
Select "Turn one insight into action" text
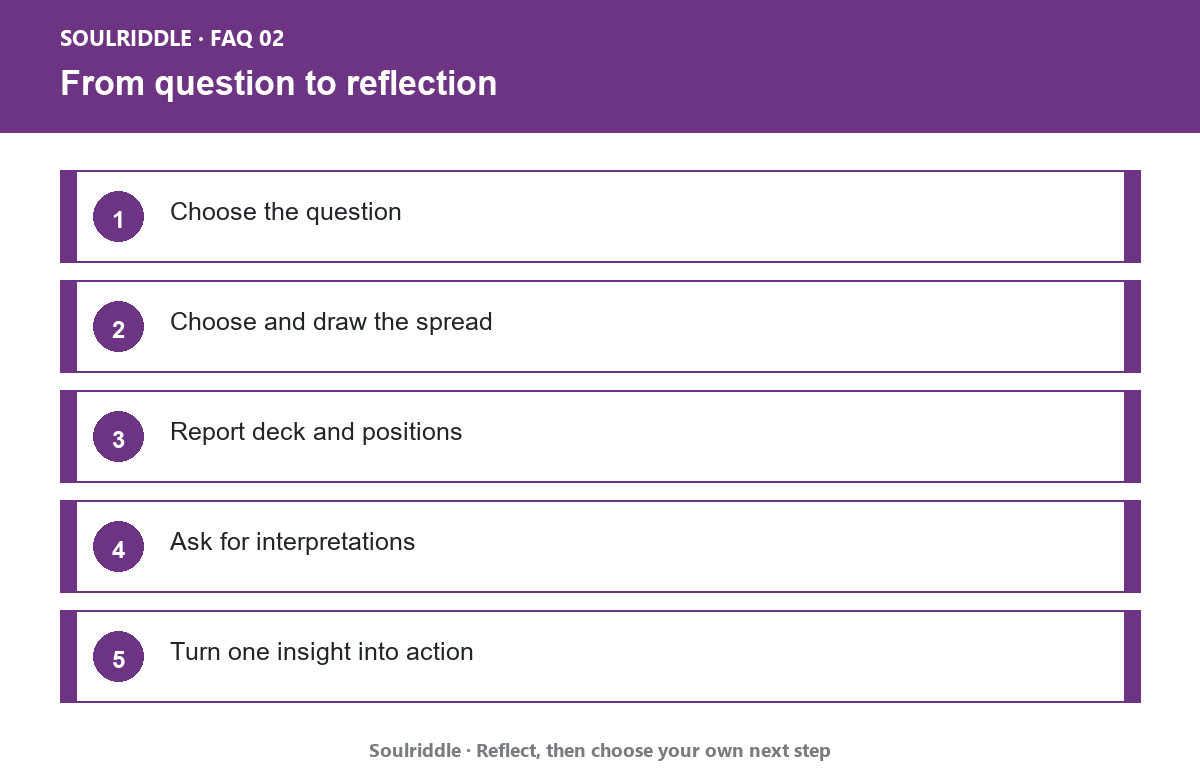[x=322, y=652]
